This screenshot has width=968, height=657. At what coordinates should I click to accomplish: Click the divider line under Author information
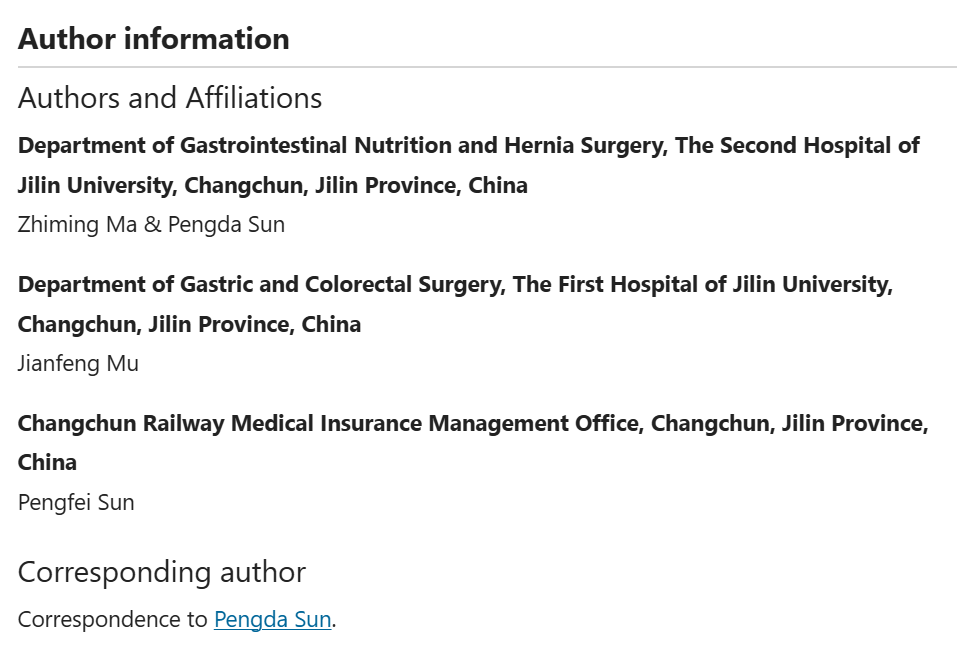pyautogui.click(x=487, y=67)
